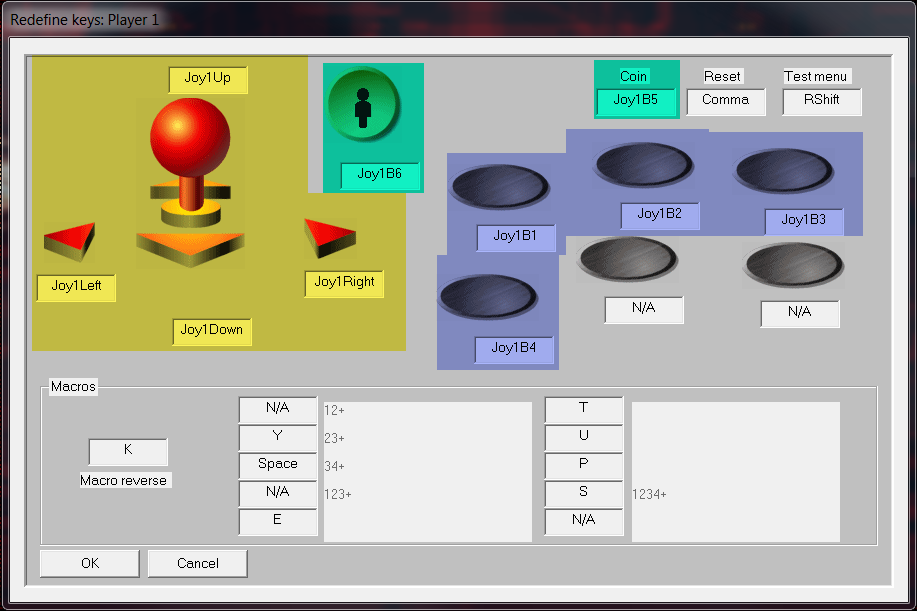Select the Test menu RShift field
The height and width of the screenshot is (611, 917).
pos(821,101)
